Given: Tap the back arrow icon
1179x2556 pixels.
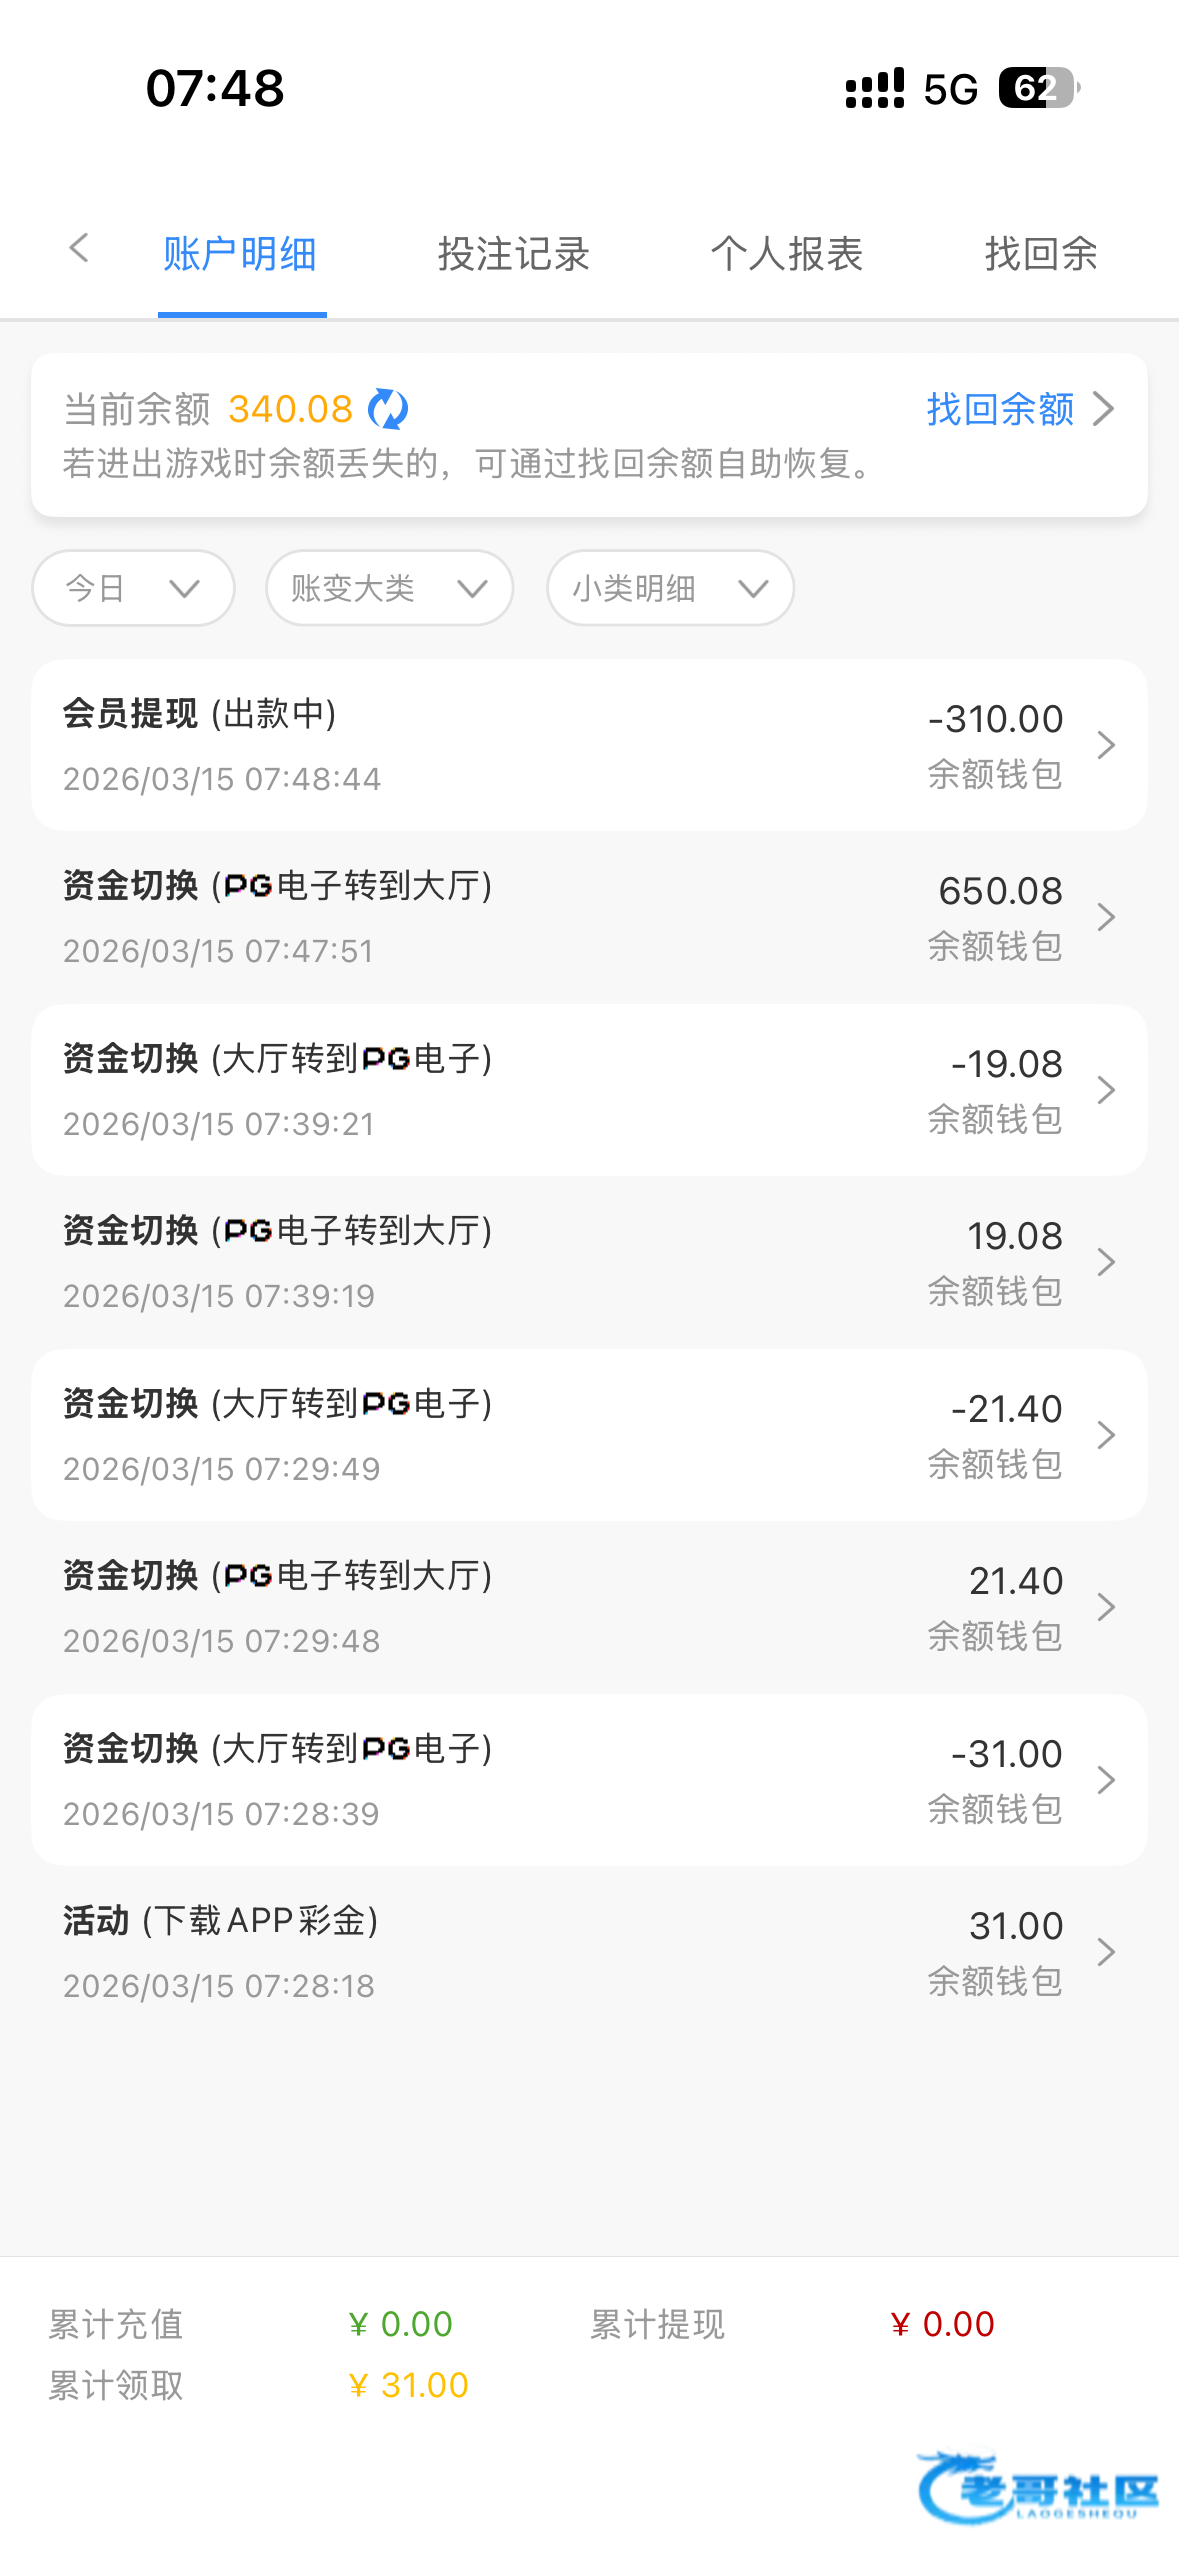Looking at the screenshot, I should [x=79, y=249].
